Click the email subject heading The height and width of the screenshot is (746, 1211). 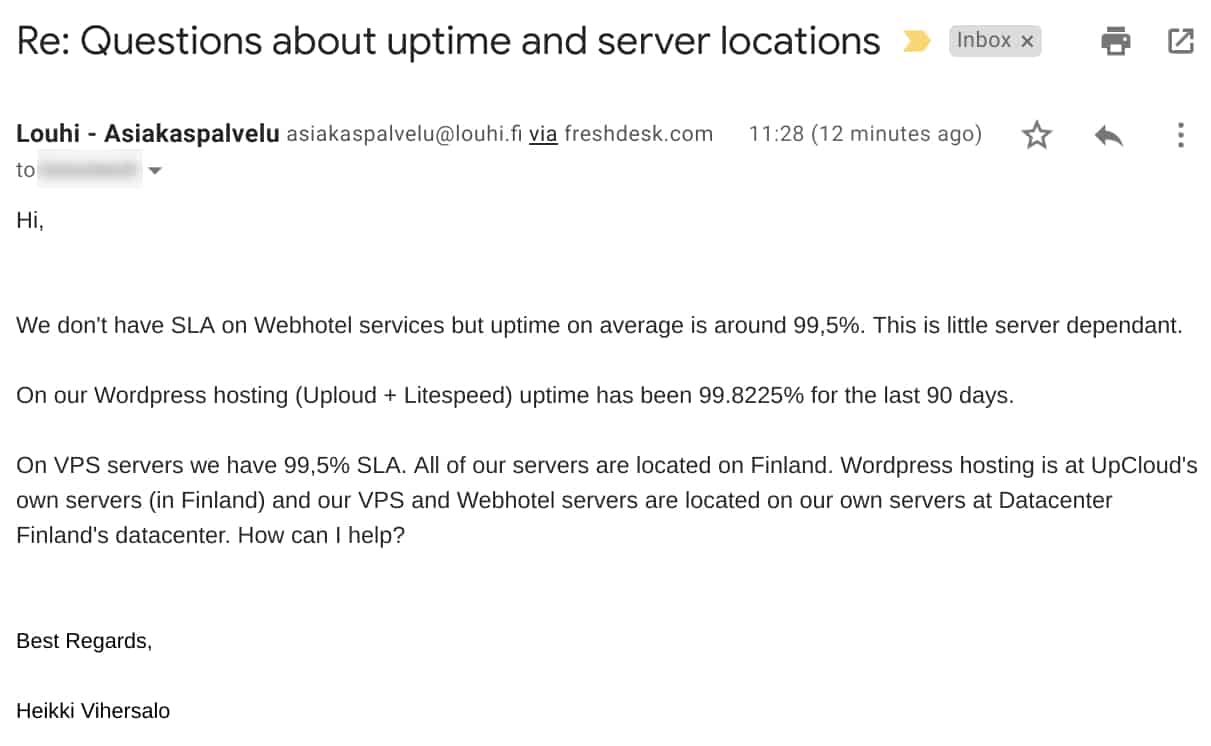448,41
